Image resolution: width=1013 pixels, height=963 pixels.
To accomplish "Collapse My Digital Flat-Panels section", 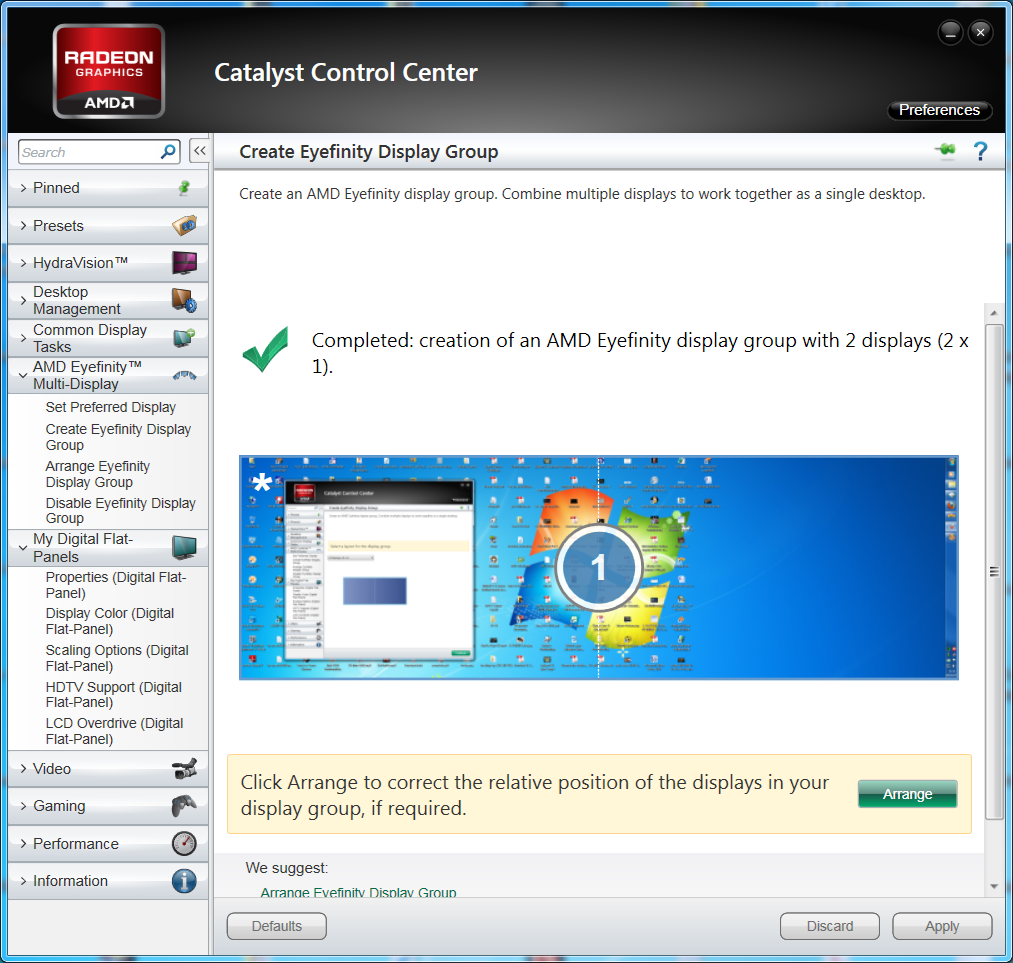I will tap(82, 547).
